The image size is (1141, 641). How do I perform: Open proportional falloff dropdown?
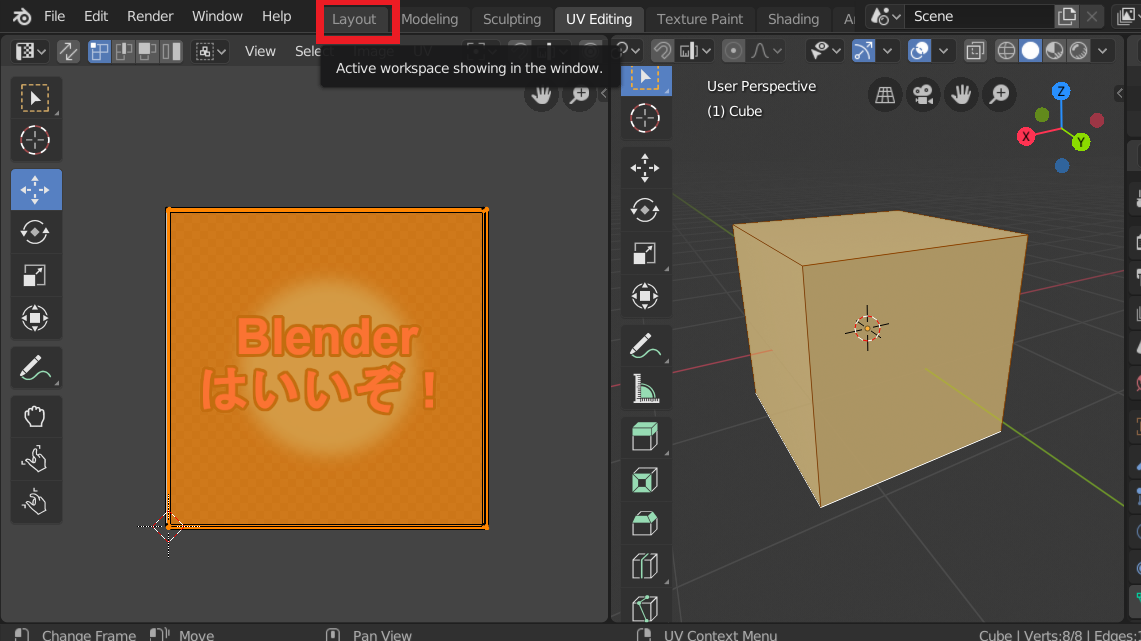tap(766, 51)
